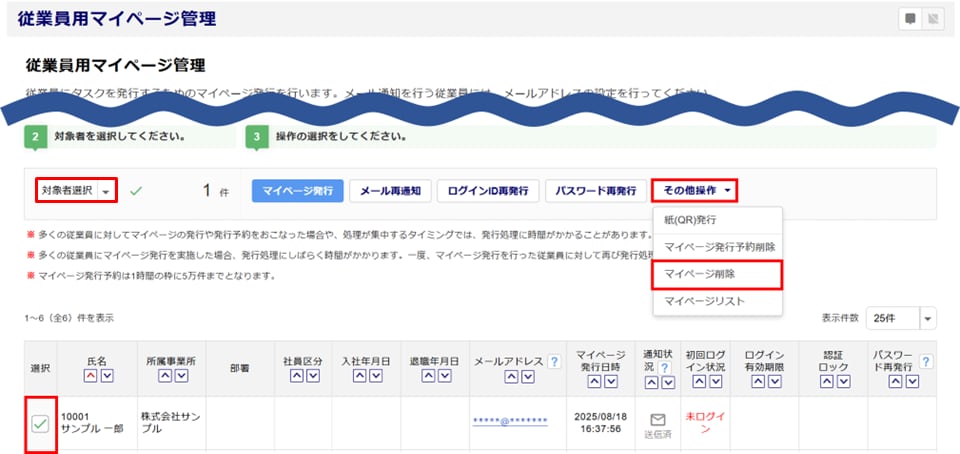This screenshot has height=454, width=960.
Task: Select マイページ削除 from the menu
Action: 716,273
